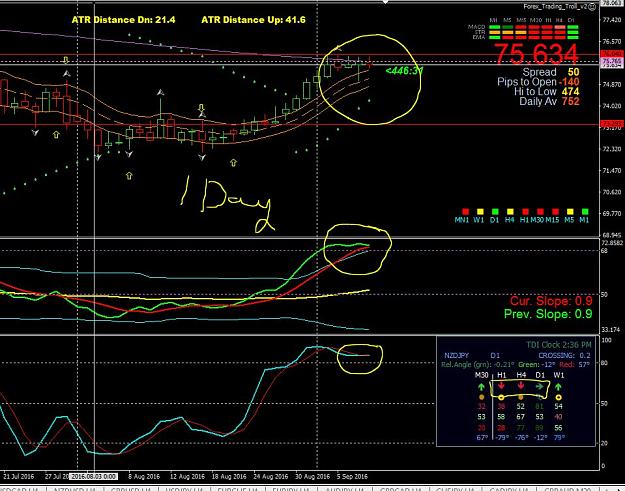Viewport: 625px width, 491px height.
Task: Click the green right arrow under D1
Action: tap(540, 386)
